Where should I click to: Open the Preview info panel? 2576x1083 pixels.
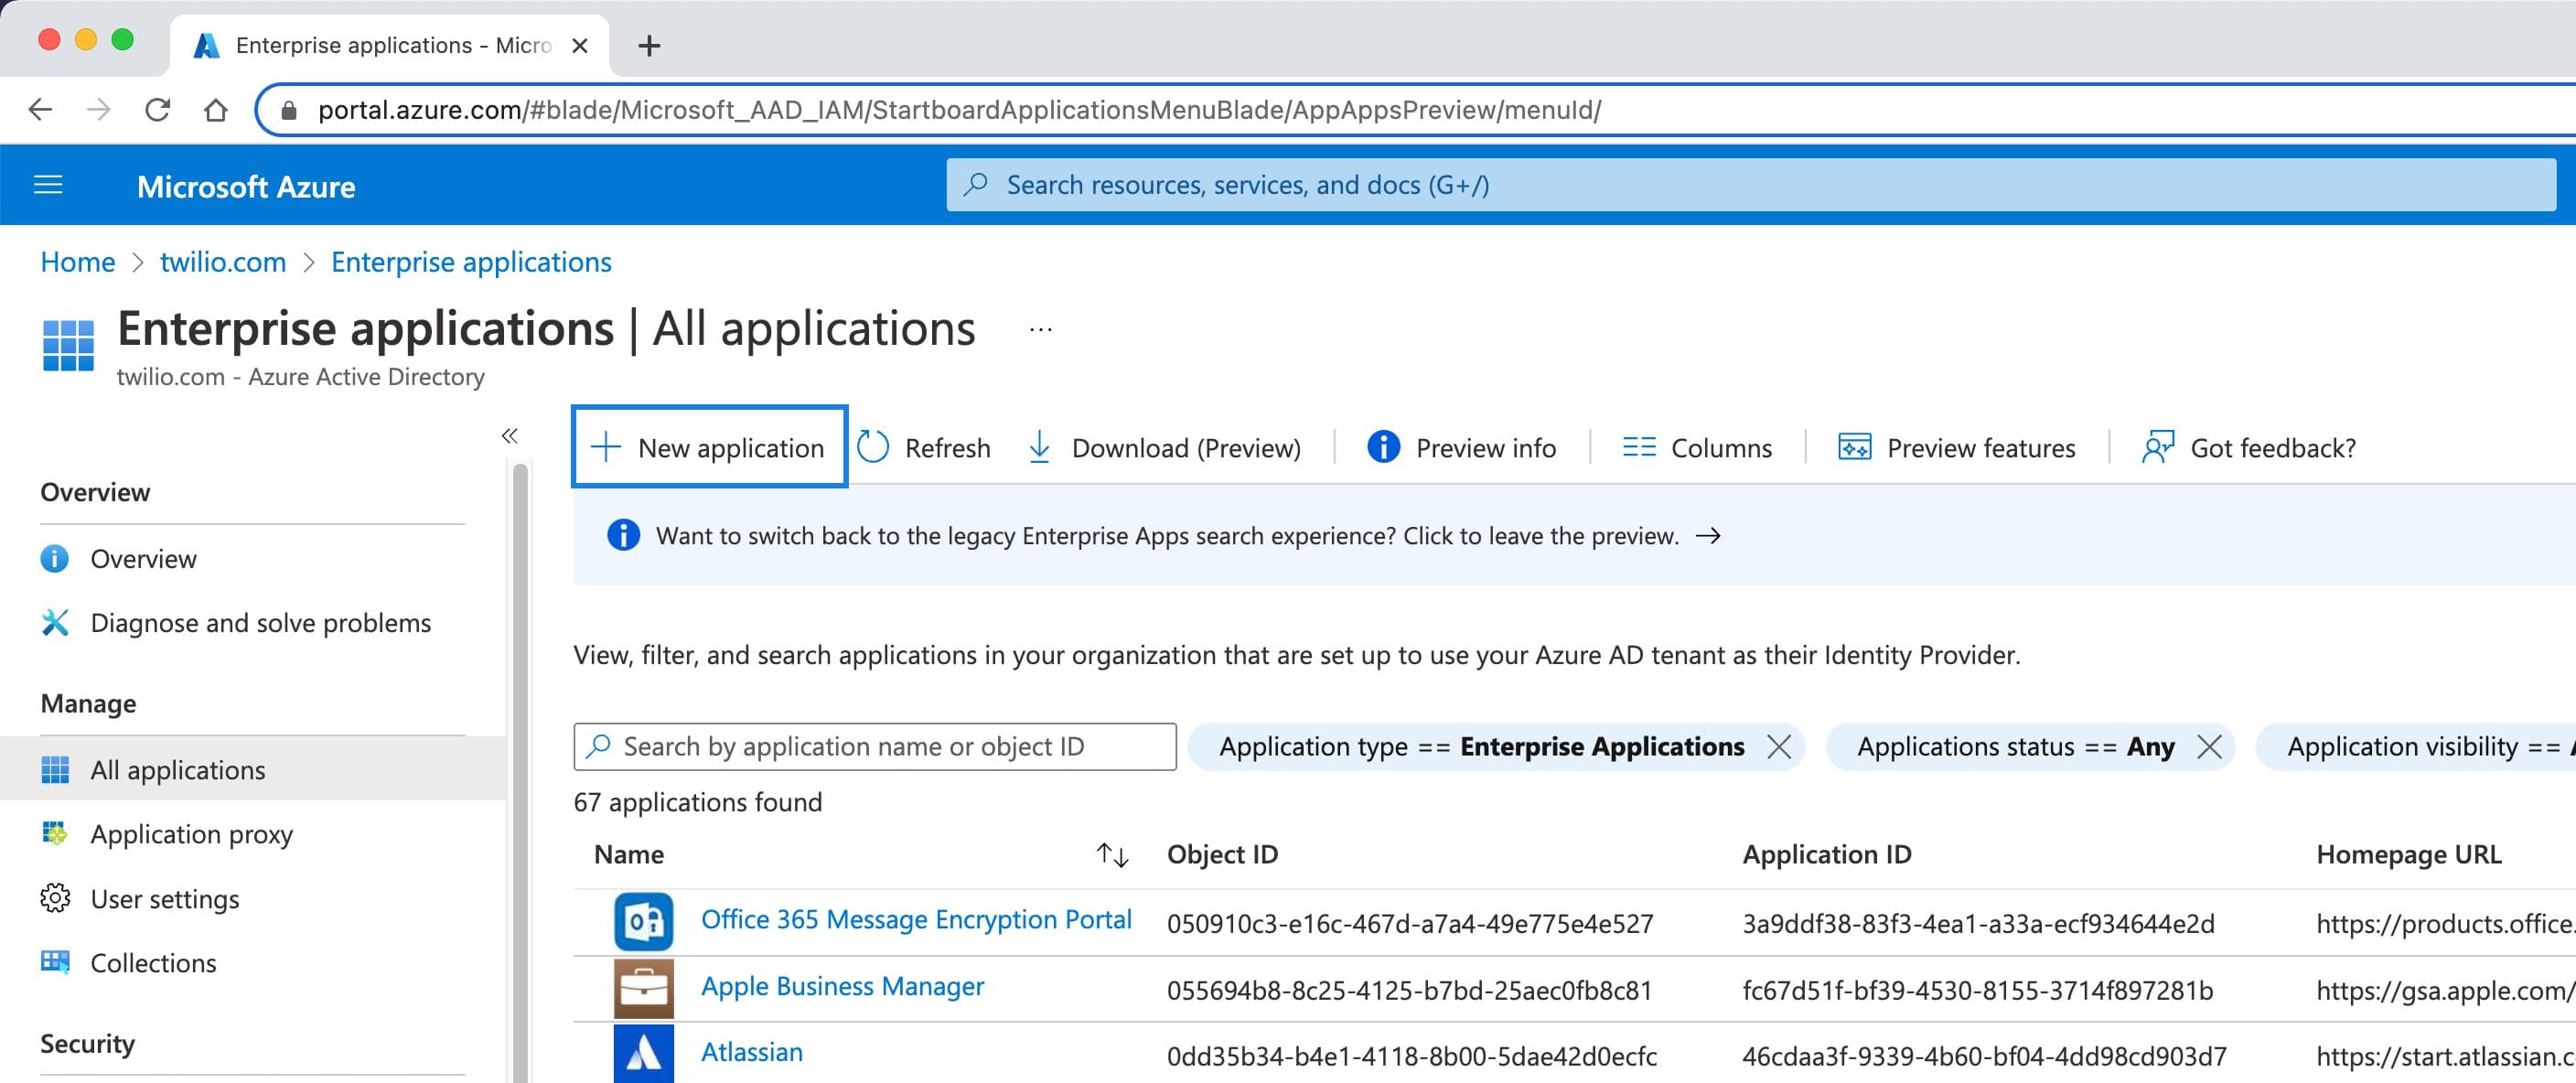(1384, 447)
